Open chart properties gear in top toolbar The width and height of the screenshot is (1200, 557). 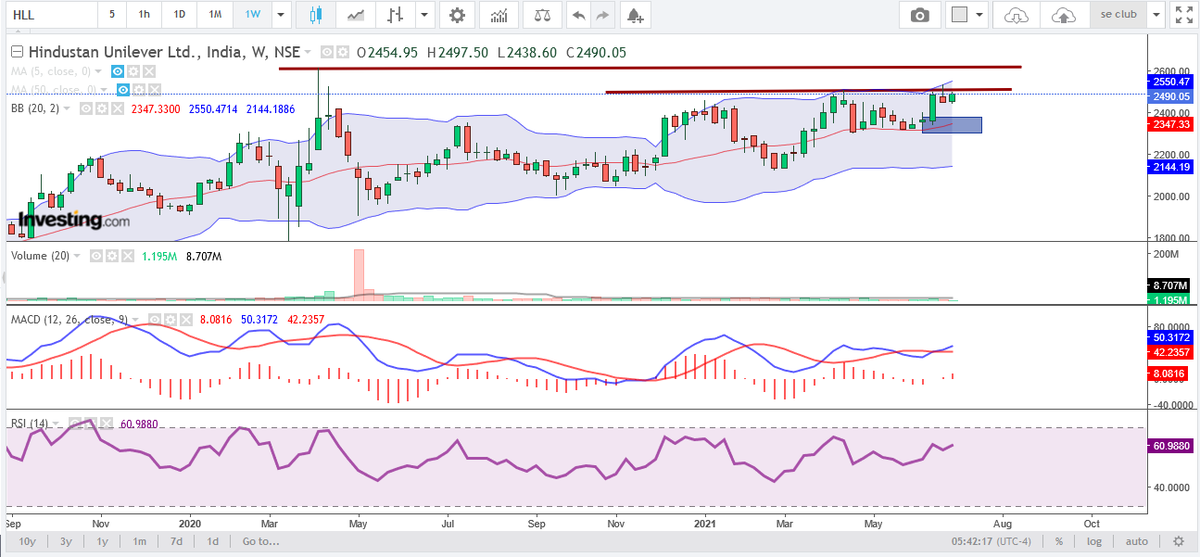point(457,15)
